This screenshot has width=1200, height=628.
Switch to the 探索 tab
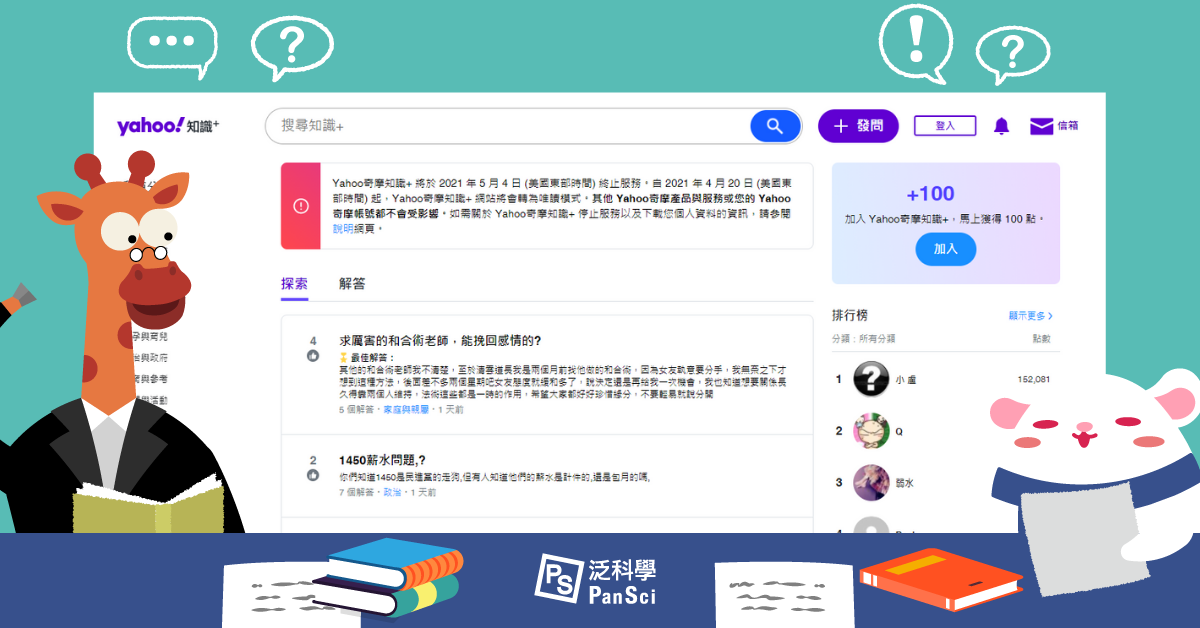tap(294, 284)
